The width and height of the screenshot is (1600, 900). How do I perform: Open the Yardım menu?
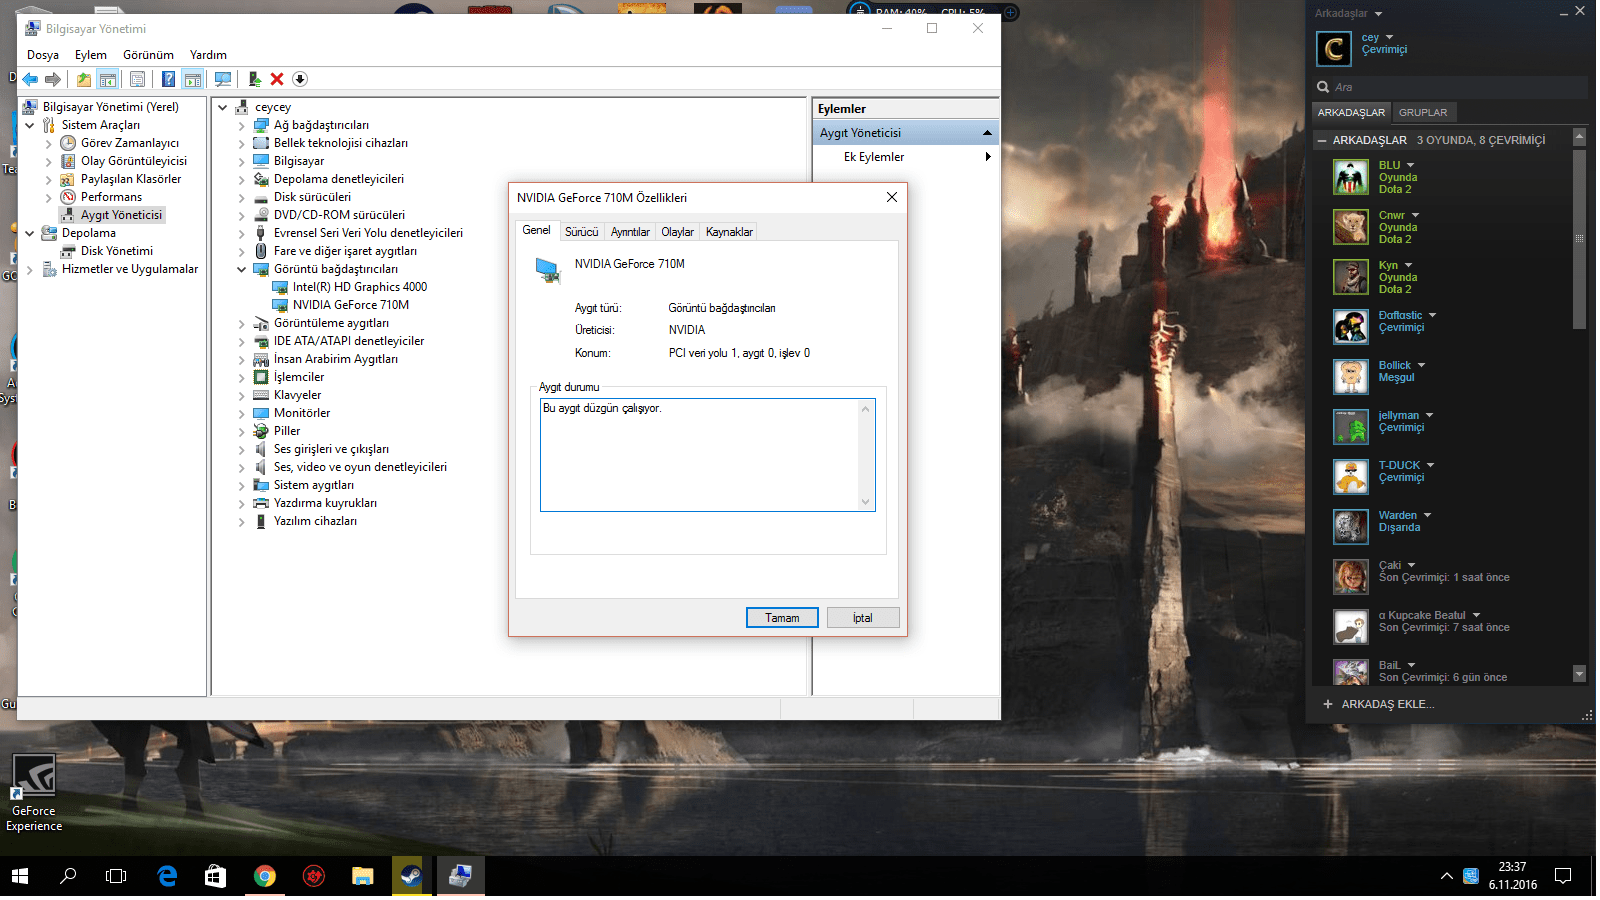click(x=208, y=55)
